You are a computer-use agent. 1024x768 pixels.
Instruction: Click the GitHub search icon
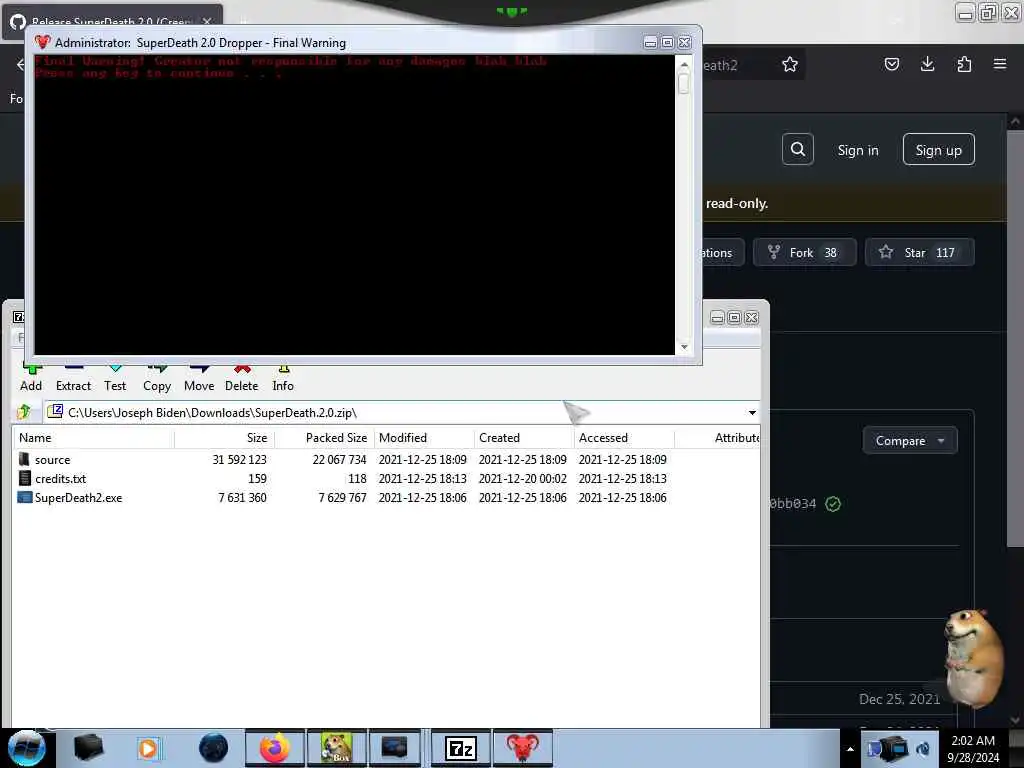click(797, 150)
